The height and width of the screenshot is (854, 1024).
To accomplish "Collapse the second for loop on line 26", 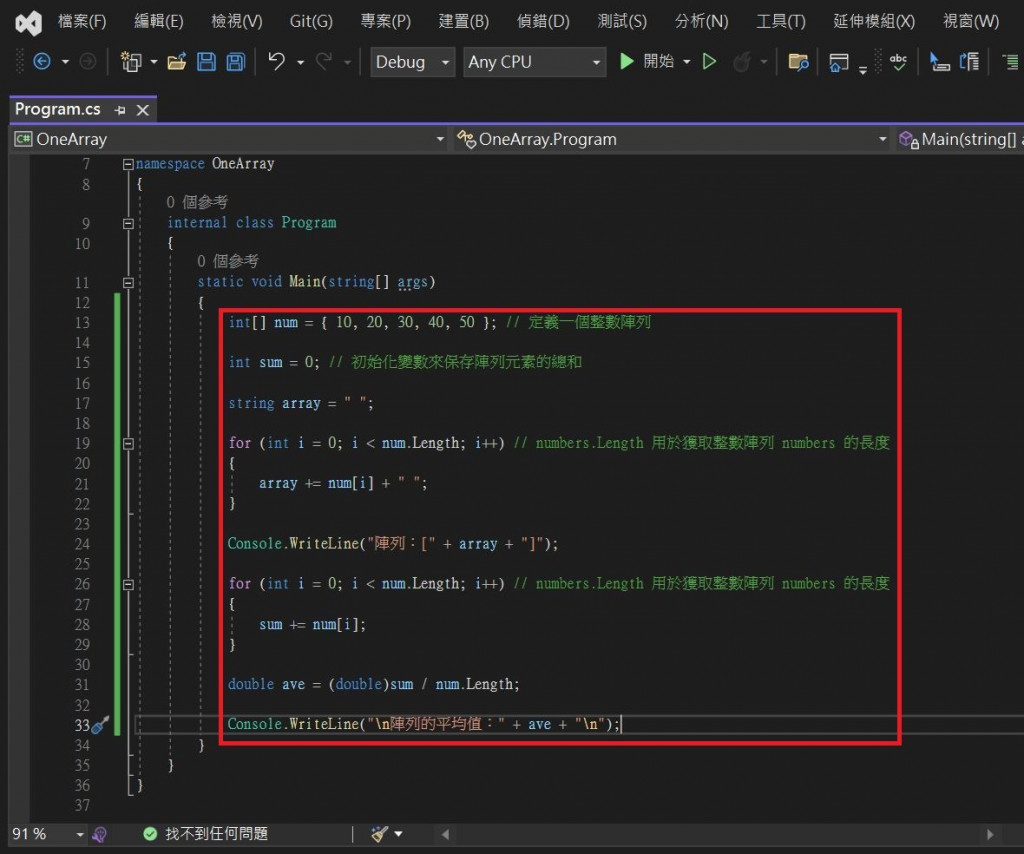I will coord(128,584).
